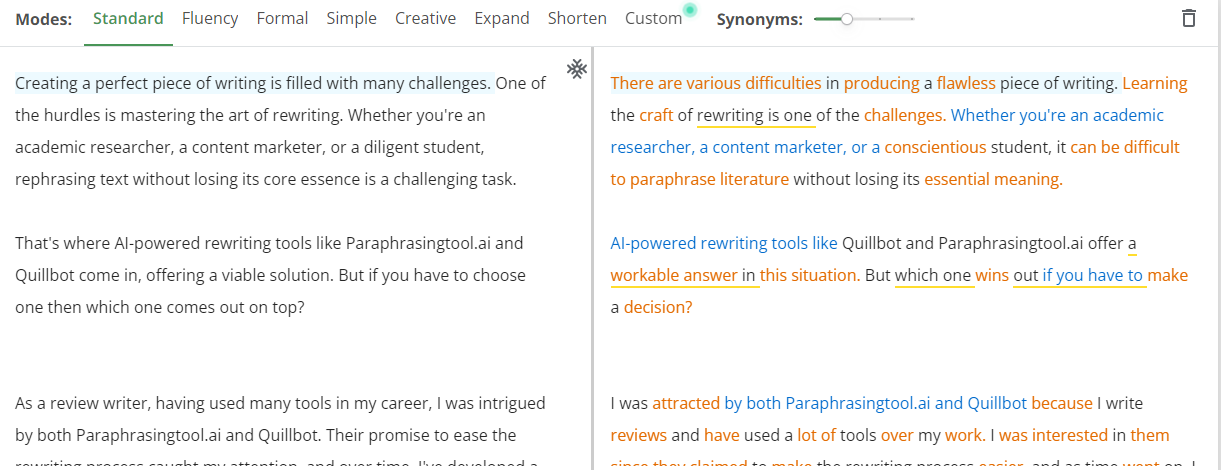Click the orange word "attracted" in output
The image size is (1221, 470).
pos(686,403)
